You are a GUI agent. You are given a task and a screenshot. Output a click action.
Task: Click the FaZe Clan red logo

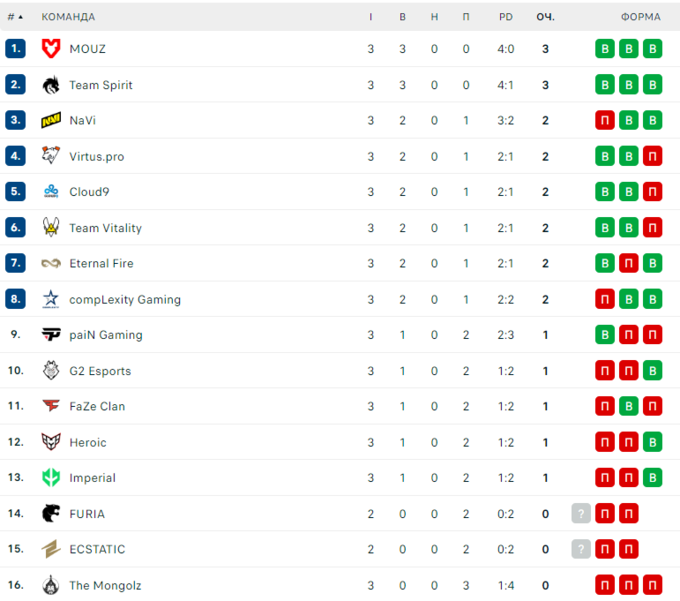click(x=51, y=406)
